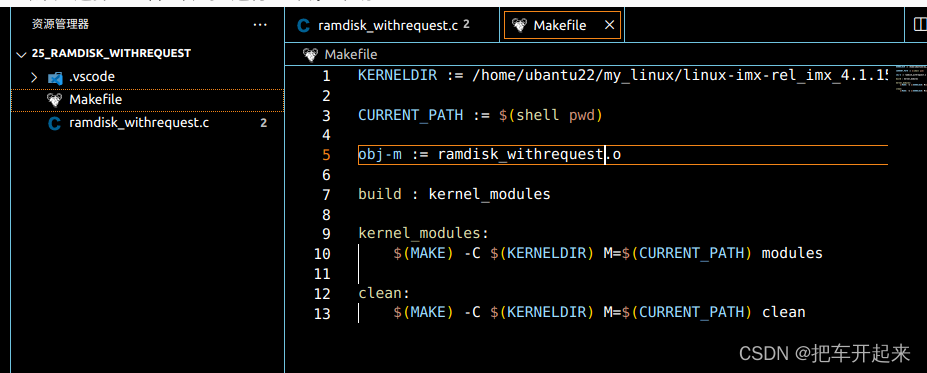Click the Makefile icon in the active tab

(x=519, y=25)
